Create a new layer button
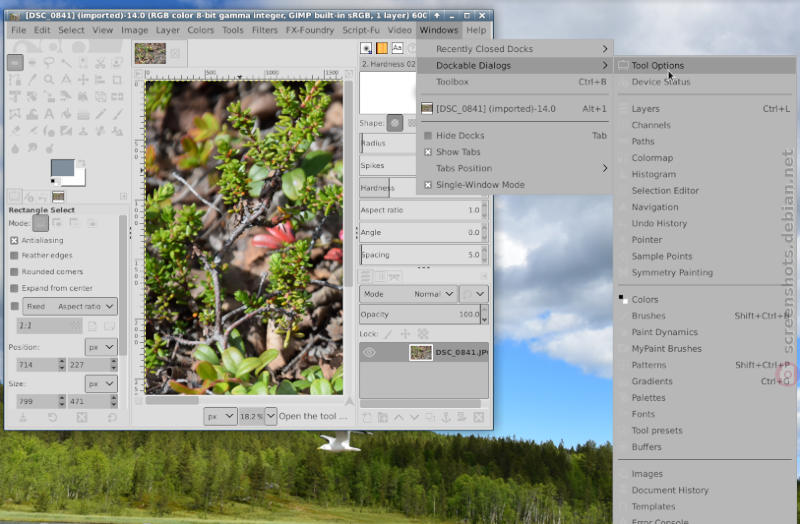This screenshot has width=800, height=524. pyautogui.click(x=366, y=418)
